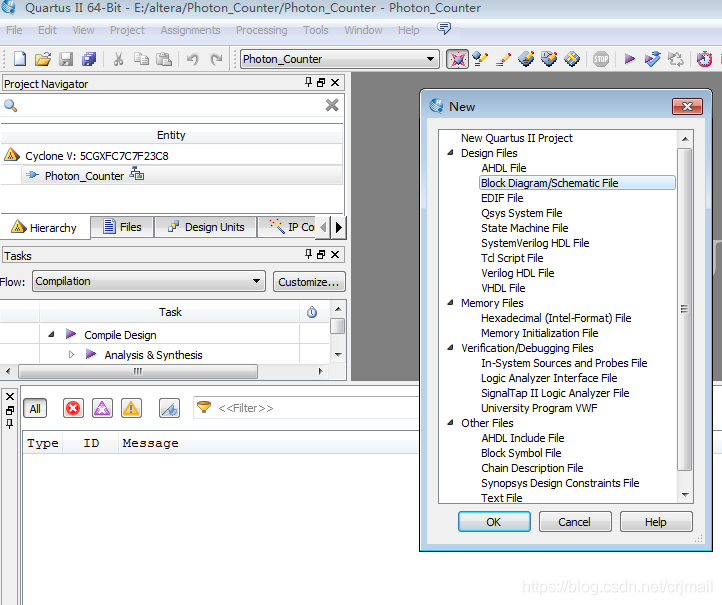This screenshot has width=722, height=605.
Task: Click the critical warning filter icon
Action: [x=102, y=408]
